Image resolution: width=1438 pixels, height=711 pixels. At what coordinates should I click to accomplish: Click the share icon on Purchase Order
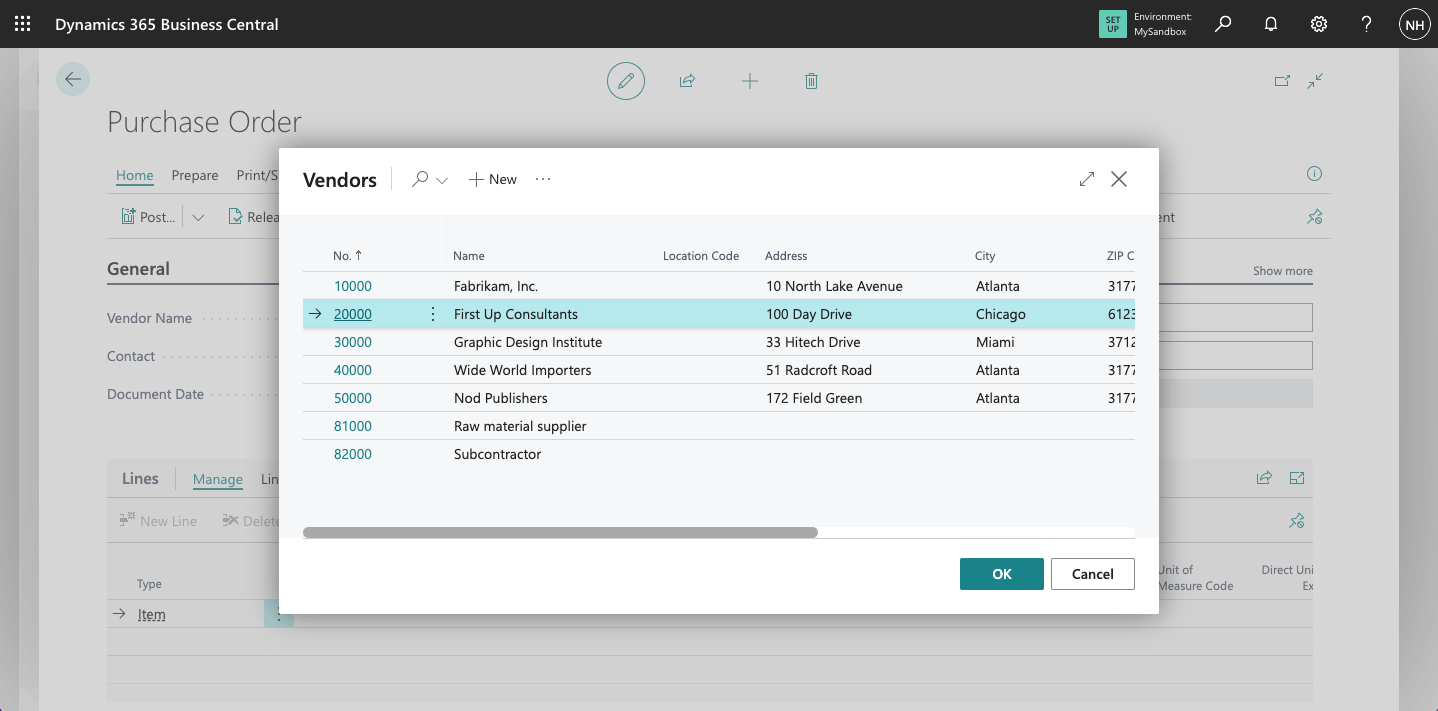point(687,81)
